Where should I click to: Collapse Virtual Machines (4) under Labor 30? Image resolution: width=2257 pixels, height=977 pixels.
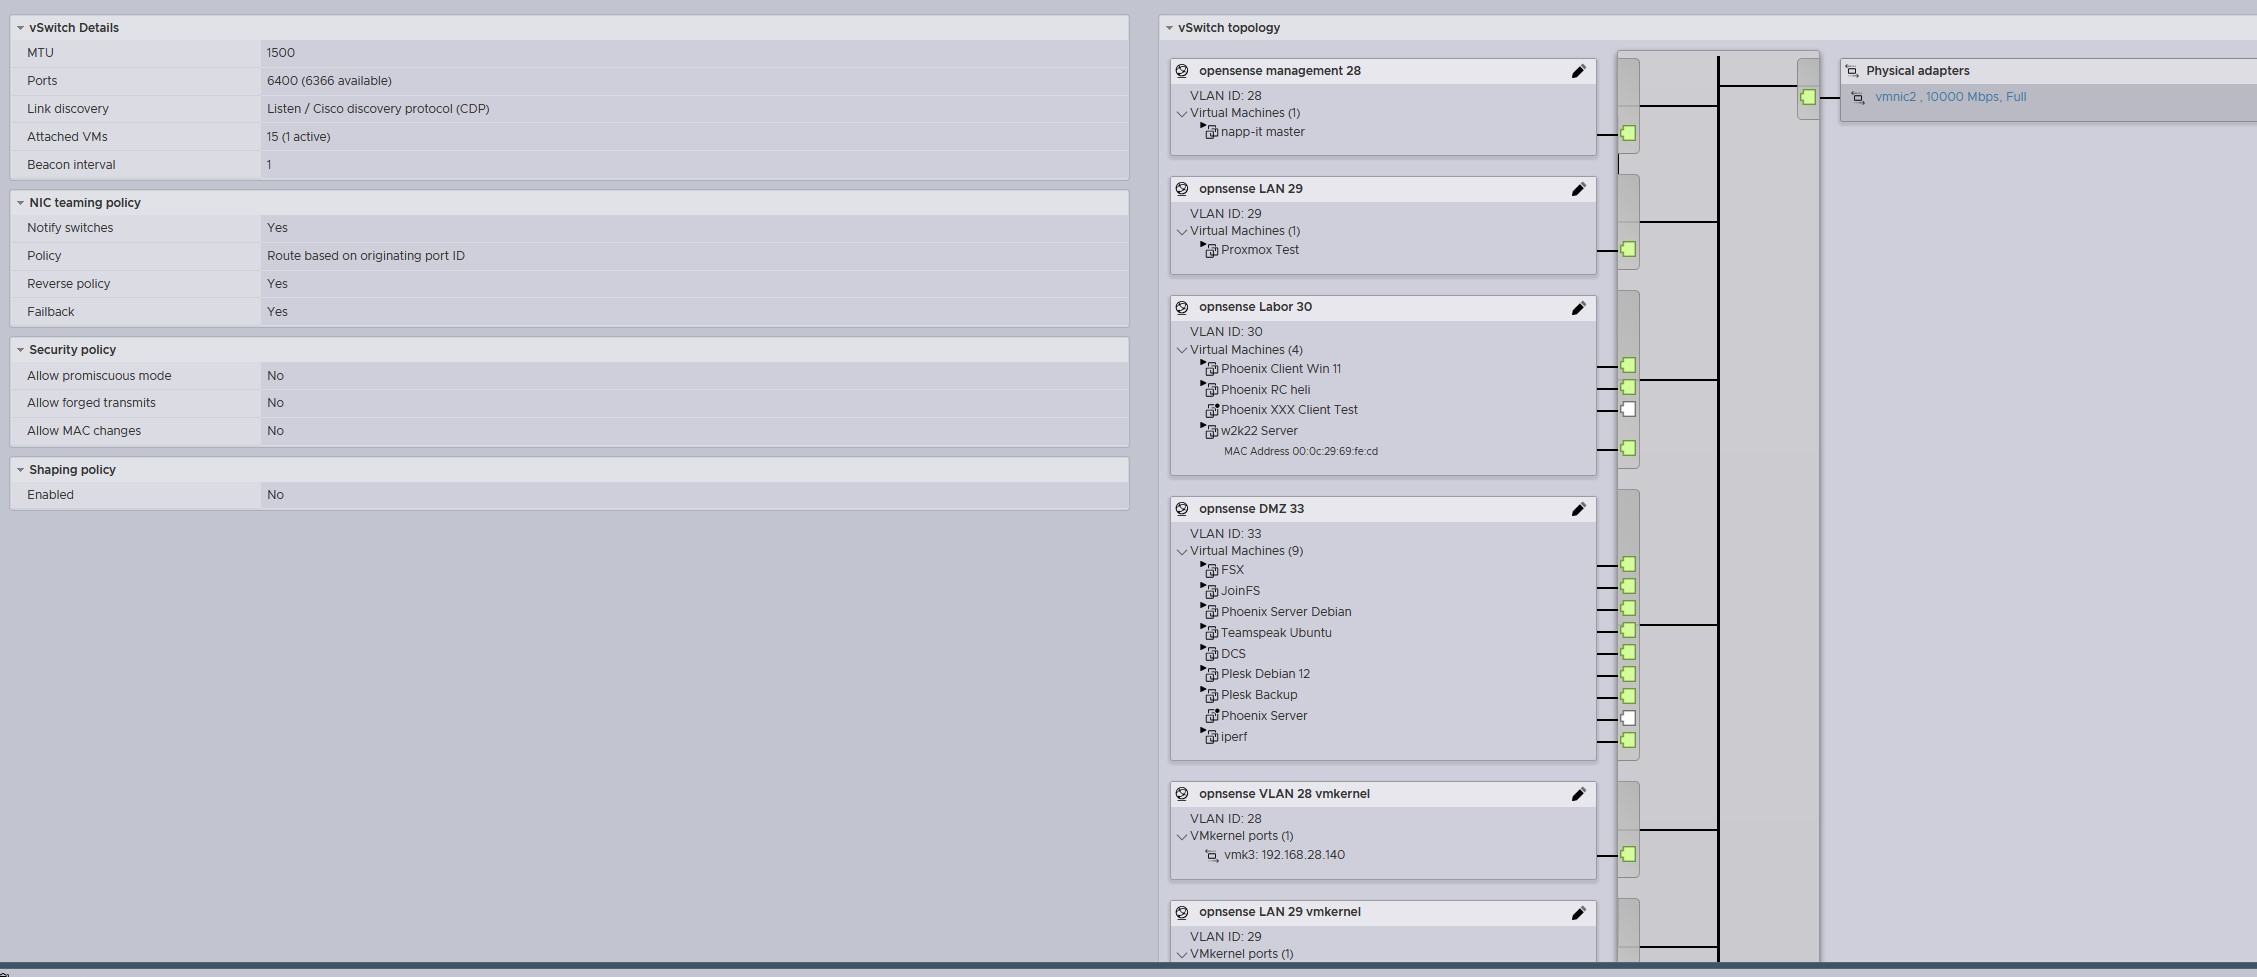tap(1182, 351)
